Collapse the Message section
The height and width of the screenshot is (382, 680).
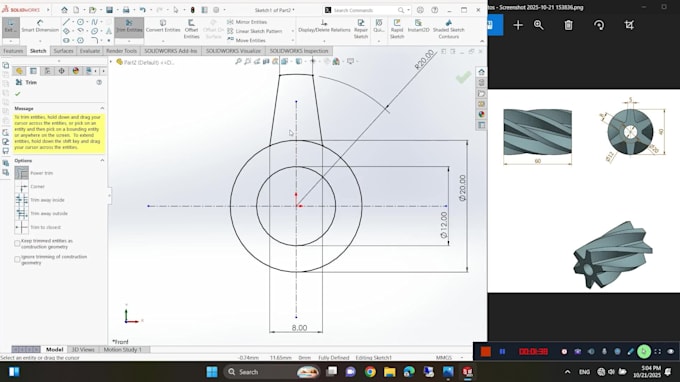[102, 108]
